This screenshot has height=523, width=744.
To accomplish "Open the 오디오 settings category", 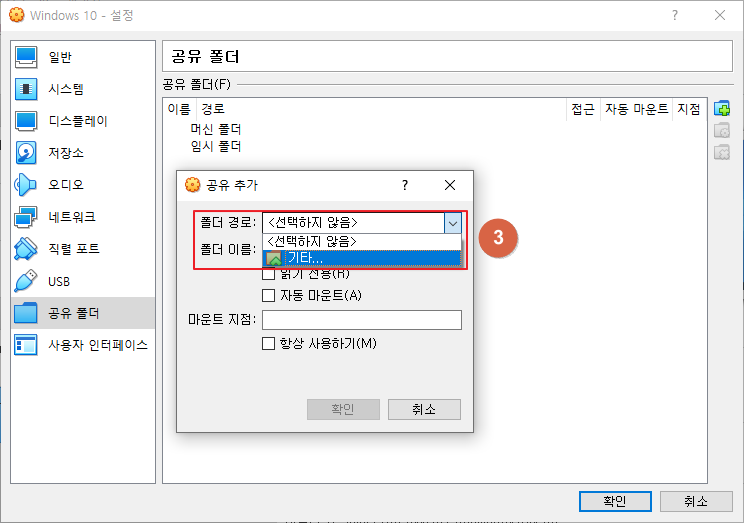I will 83,185.
